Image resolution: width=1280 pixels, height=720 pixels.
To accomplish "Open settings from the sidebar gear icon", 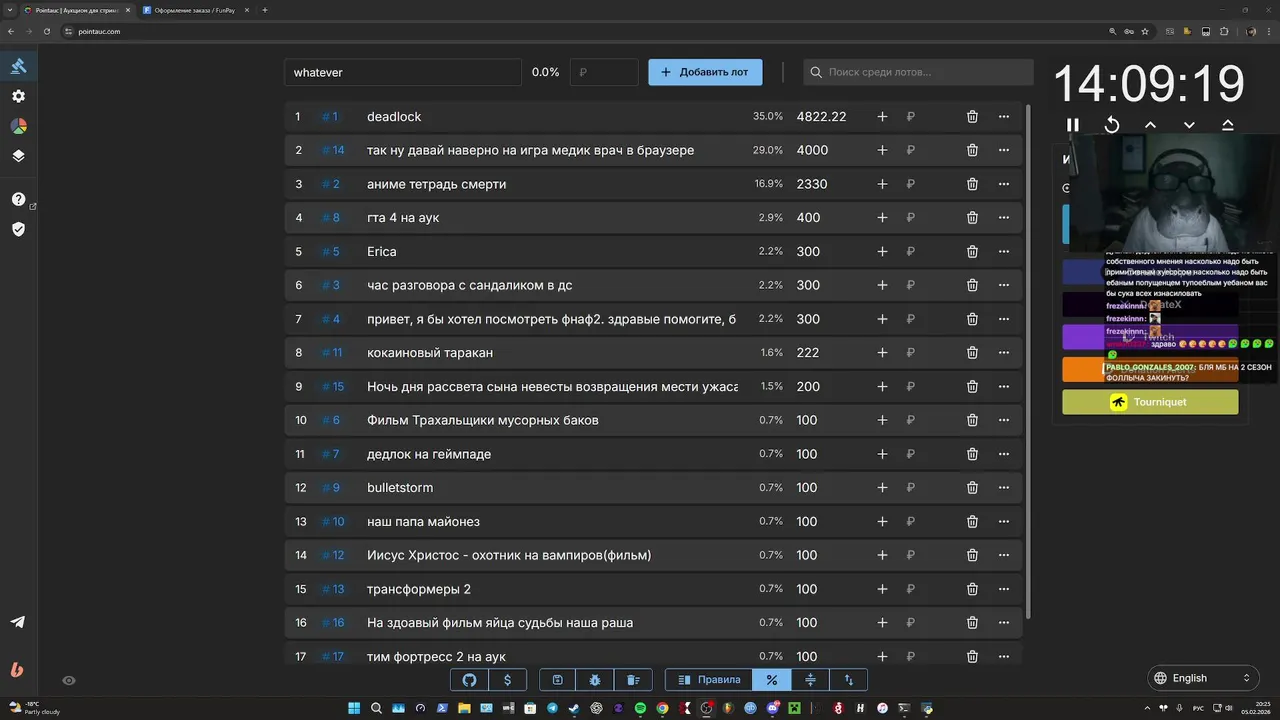I will [x=18, y=96].
